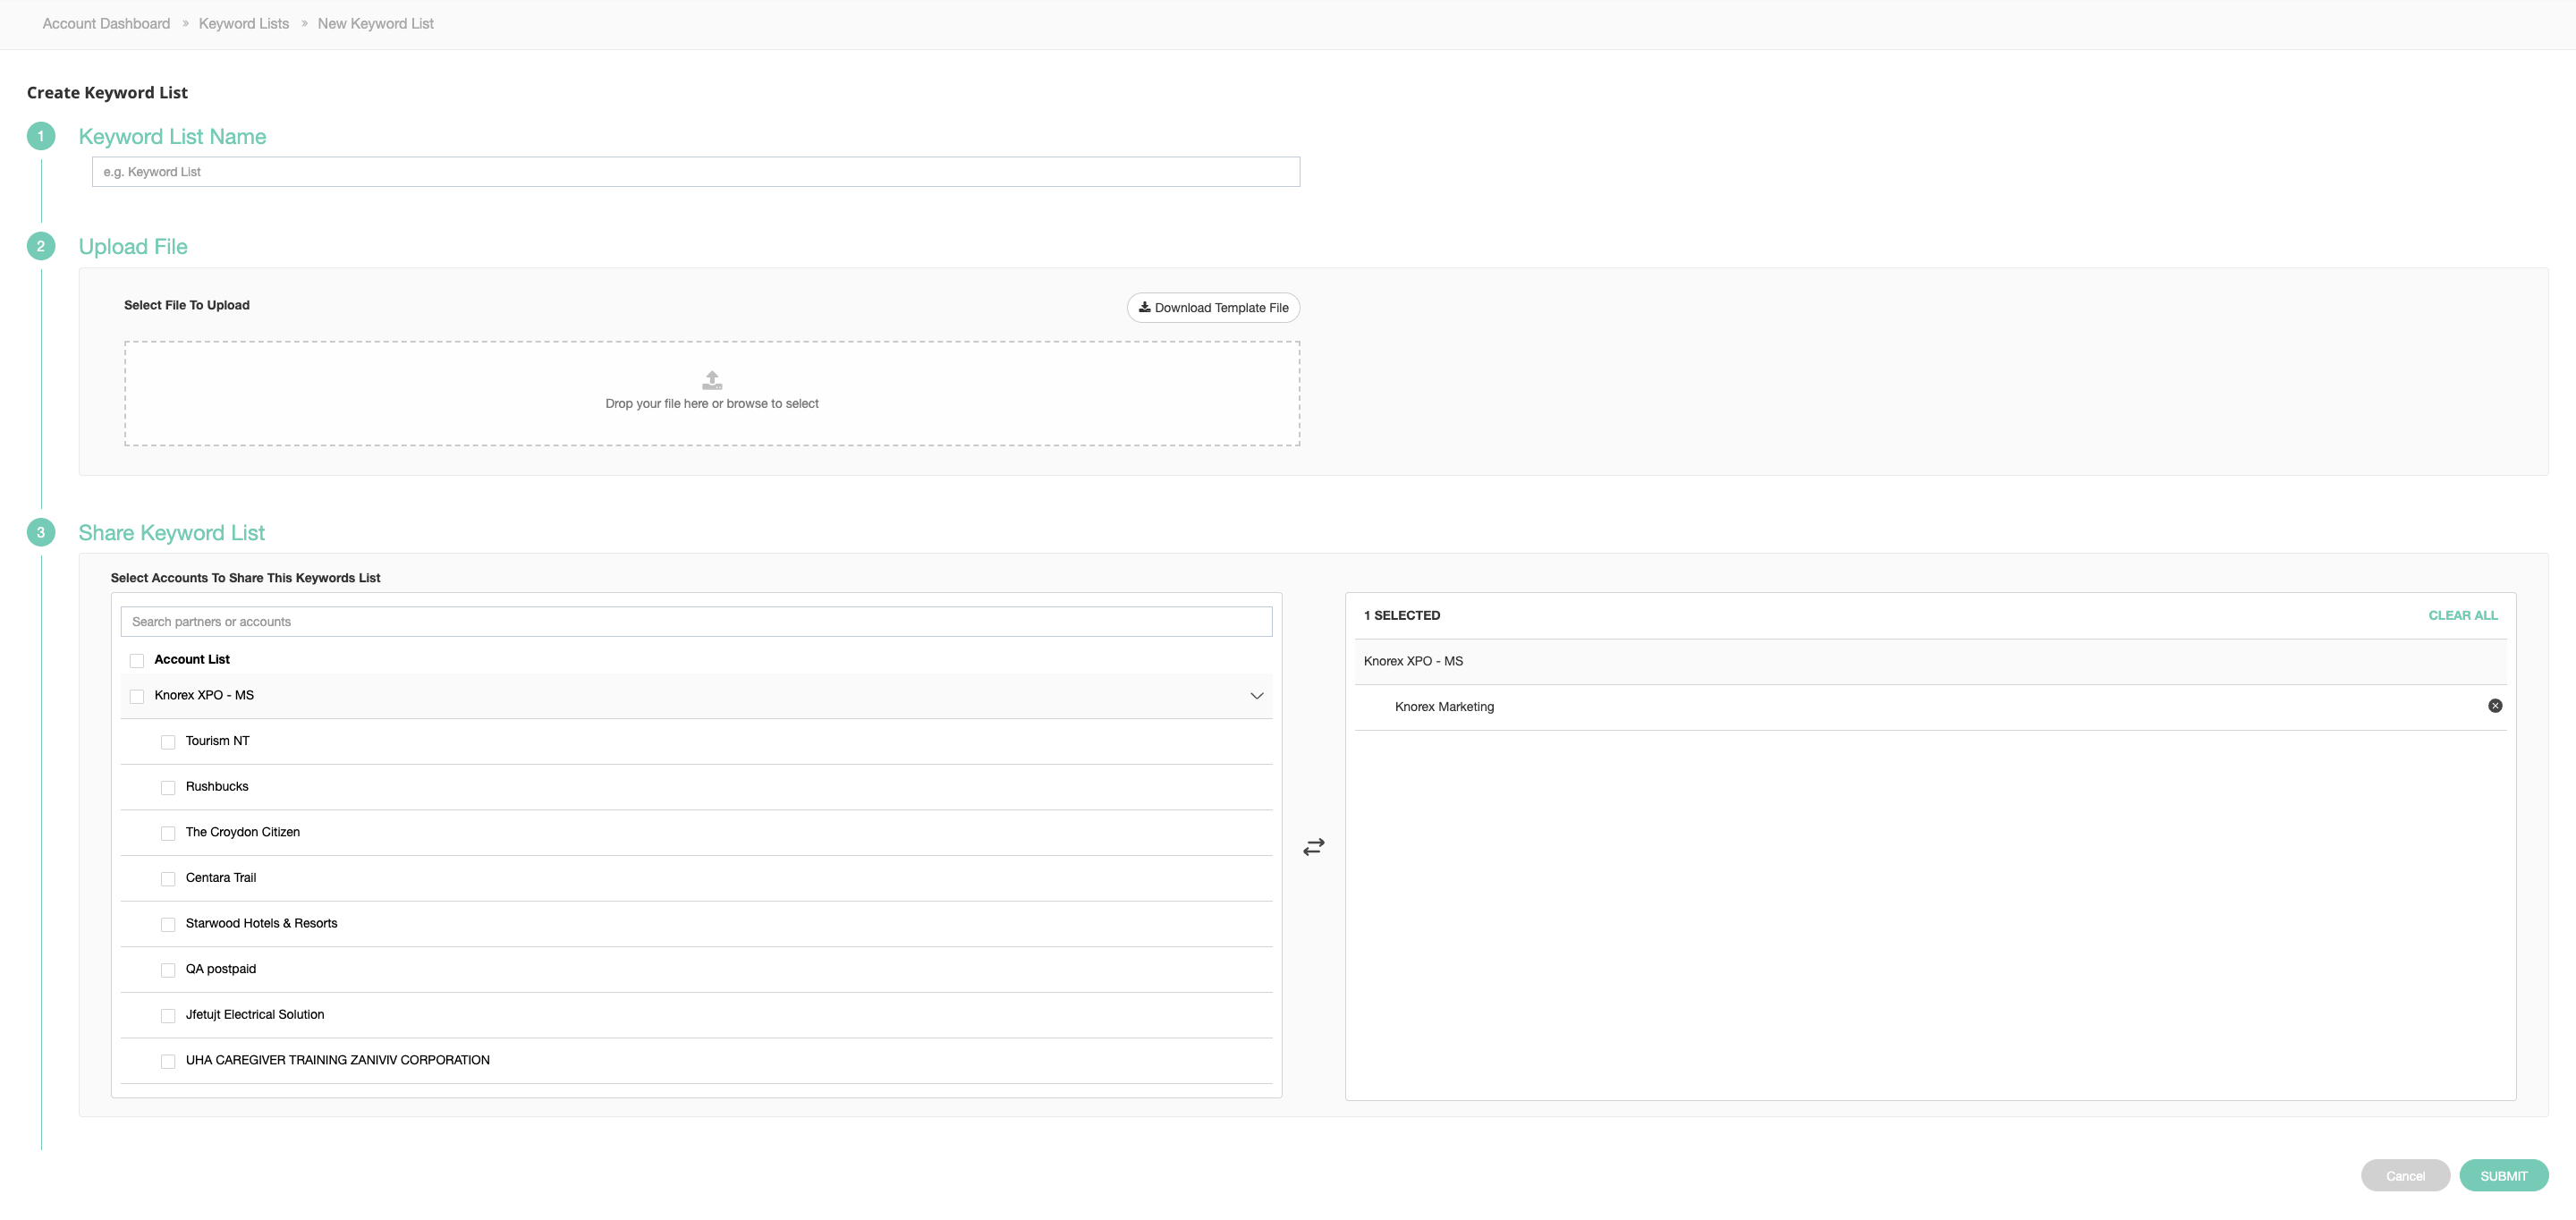The width and height of the screenshot is (2576, 1220).
Task: Click CLEAR ALL in selected panel
Action: click(x=2462, y=616)
